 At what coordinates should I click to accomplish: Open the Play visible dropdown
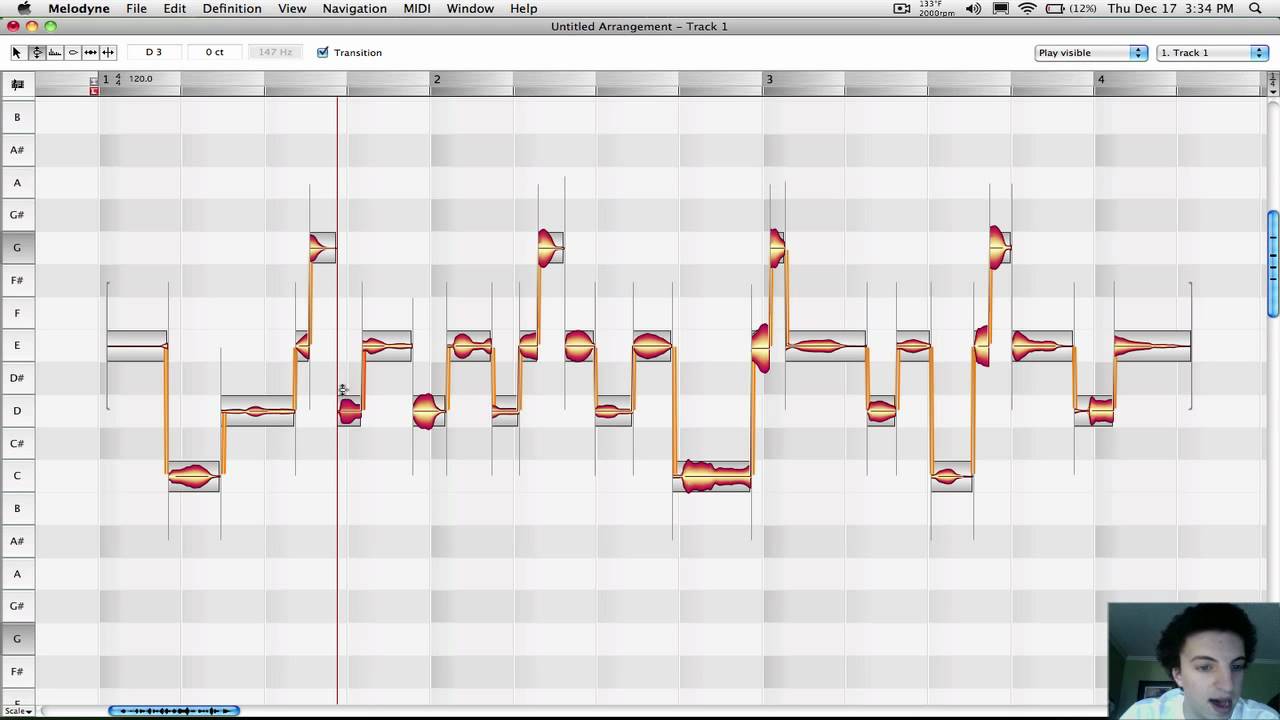[1091, 52]
